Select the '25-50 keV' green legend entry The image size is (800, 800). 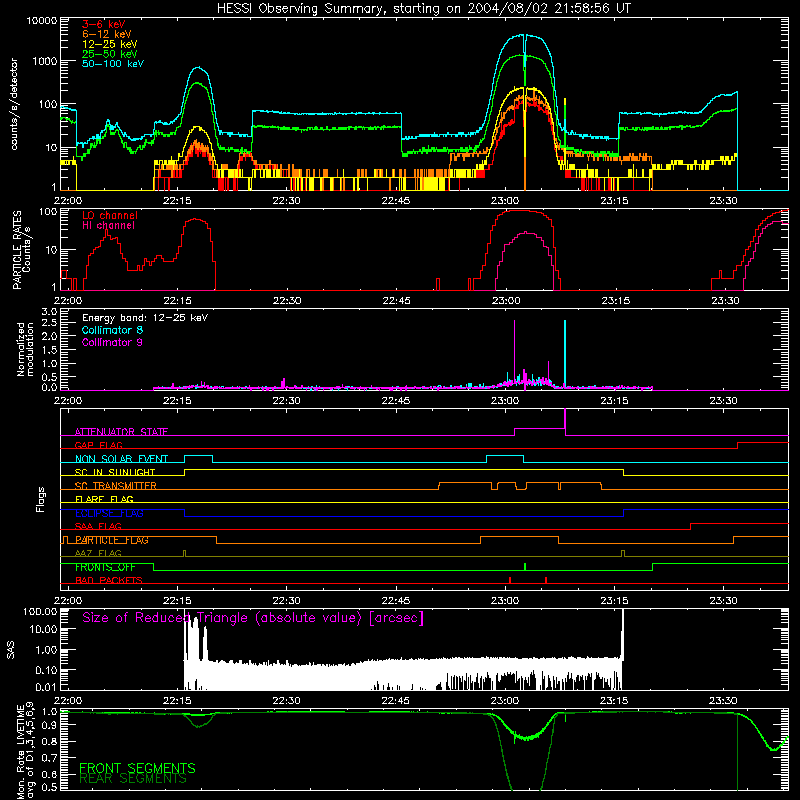pos(109,54)
